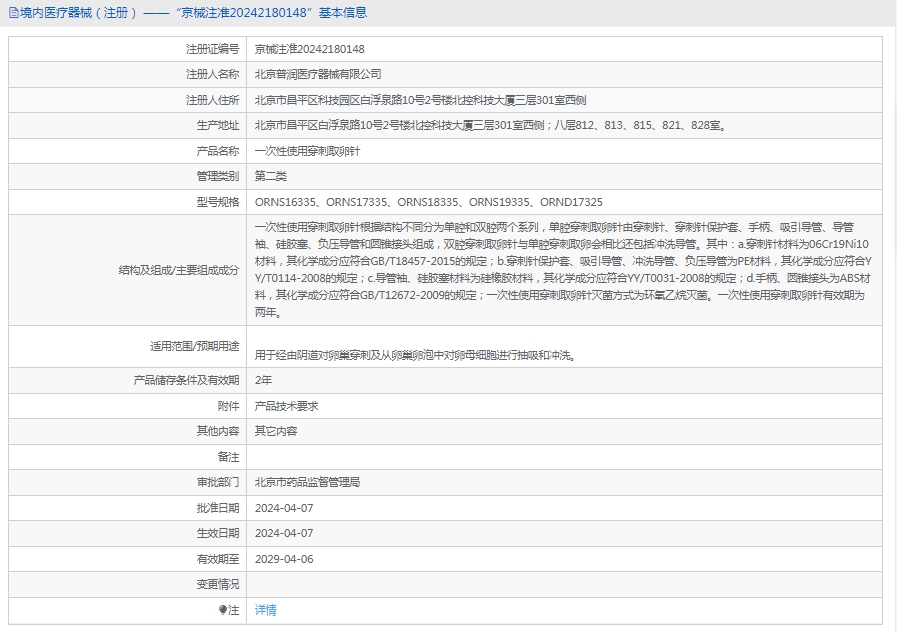The height and width of the screenshot is (632, 897).
Task: Open the 详情 details link
Action: point(265,610)
